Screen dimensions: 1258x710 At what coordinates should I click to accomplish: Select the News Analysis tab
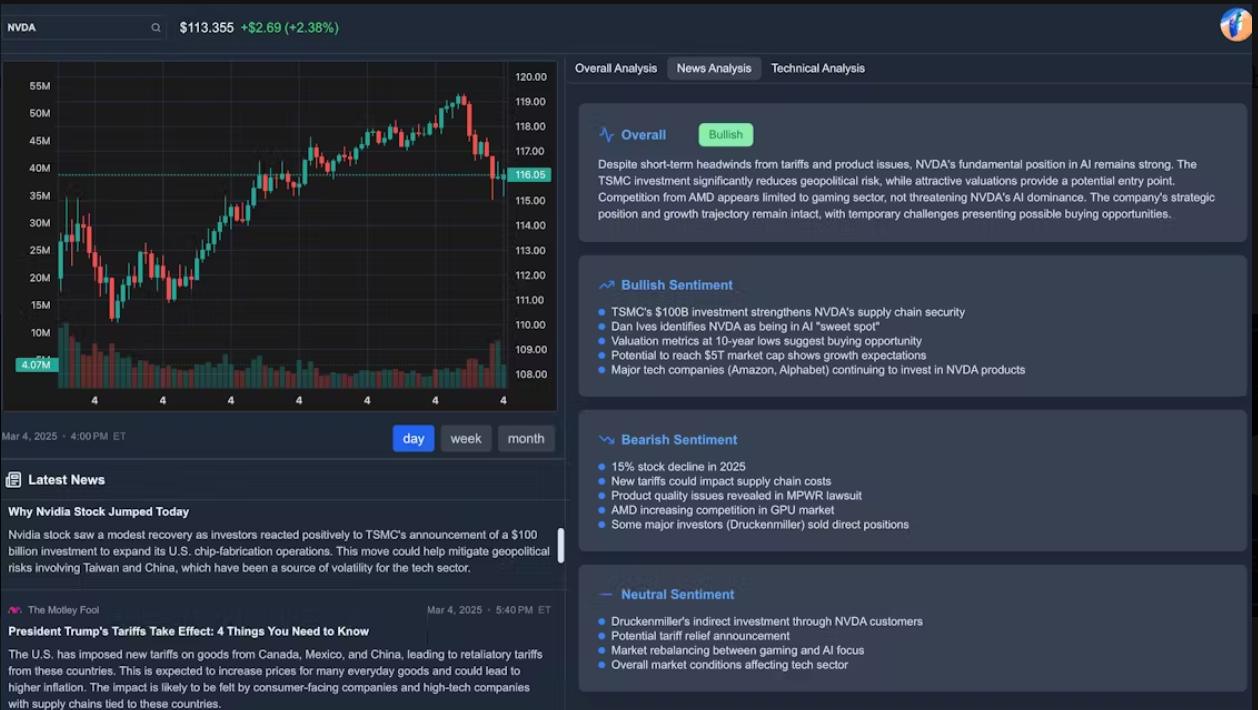[x=714, y=68]
